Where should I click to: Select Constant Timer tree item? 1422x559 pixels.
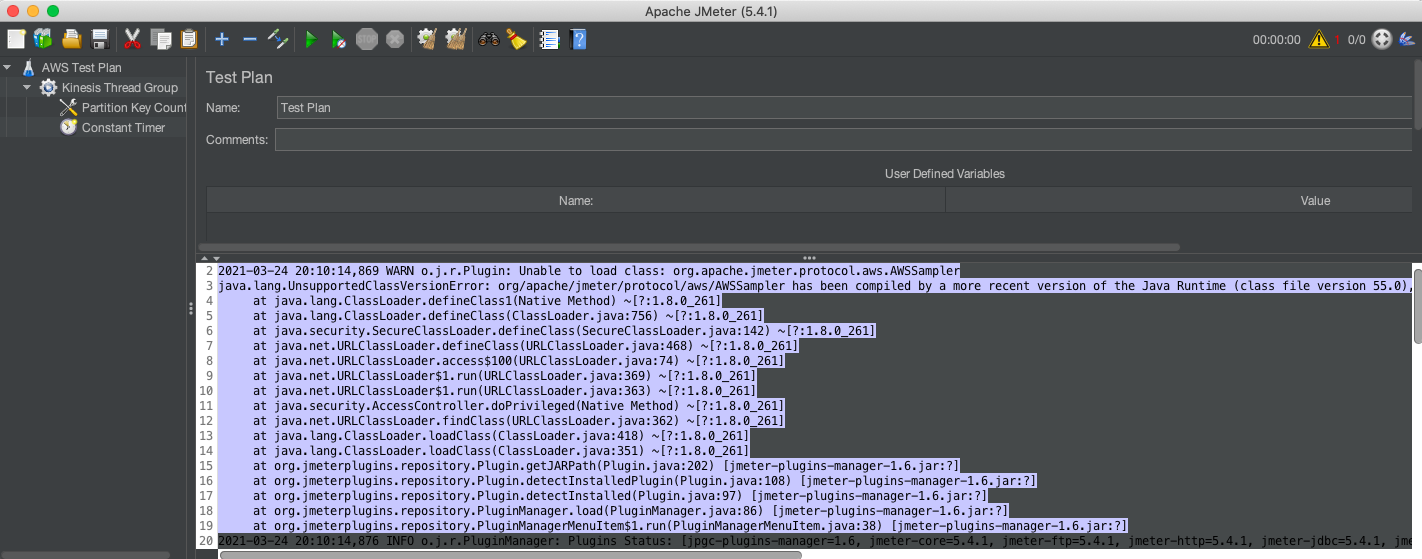tap(124, 127)
